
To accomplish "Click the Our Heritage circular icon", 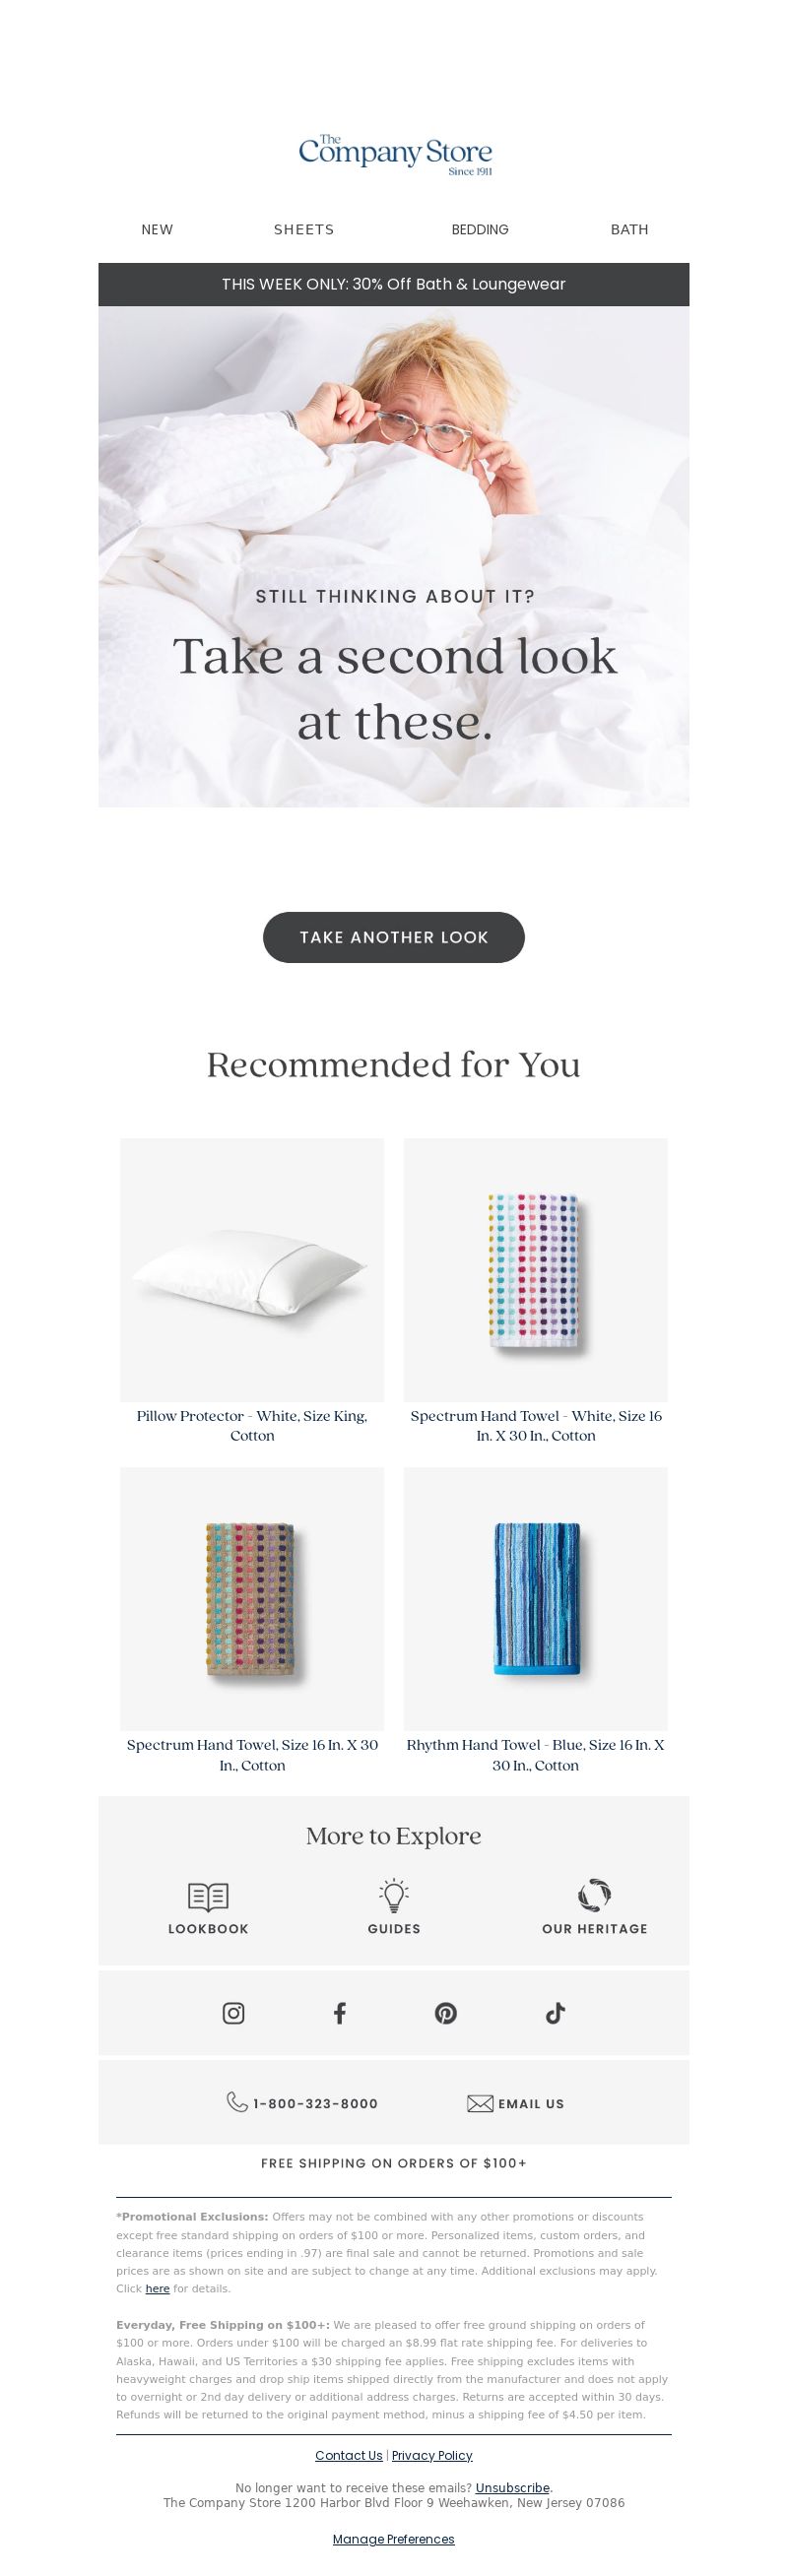I will point(594,1895).
